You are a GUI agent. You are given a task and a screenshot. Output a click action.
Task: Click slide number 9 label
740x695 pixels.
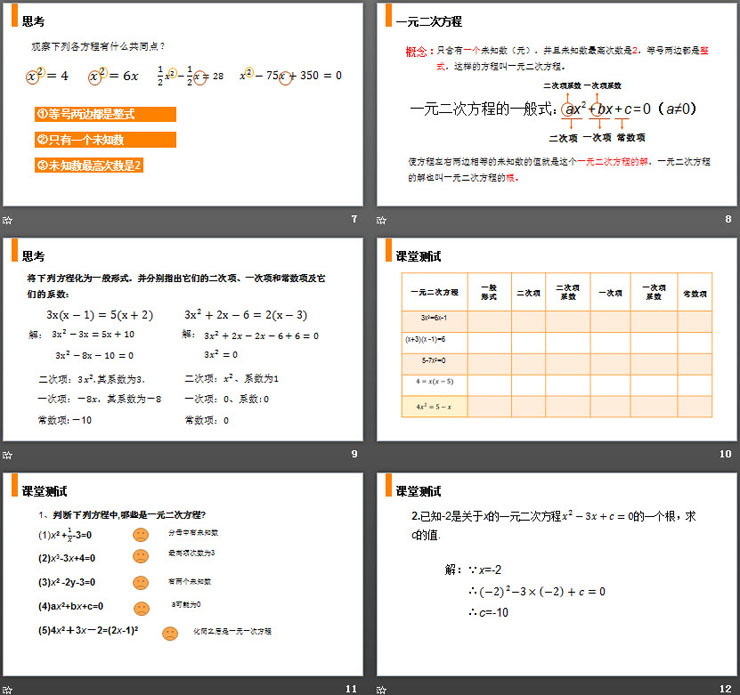click(354, 454)
